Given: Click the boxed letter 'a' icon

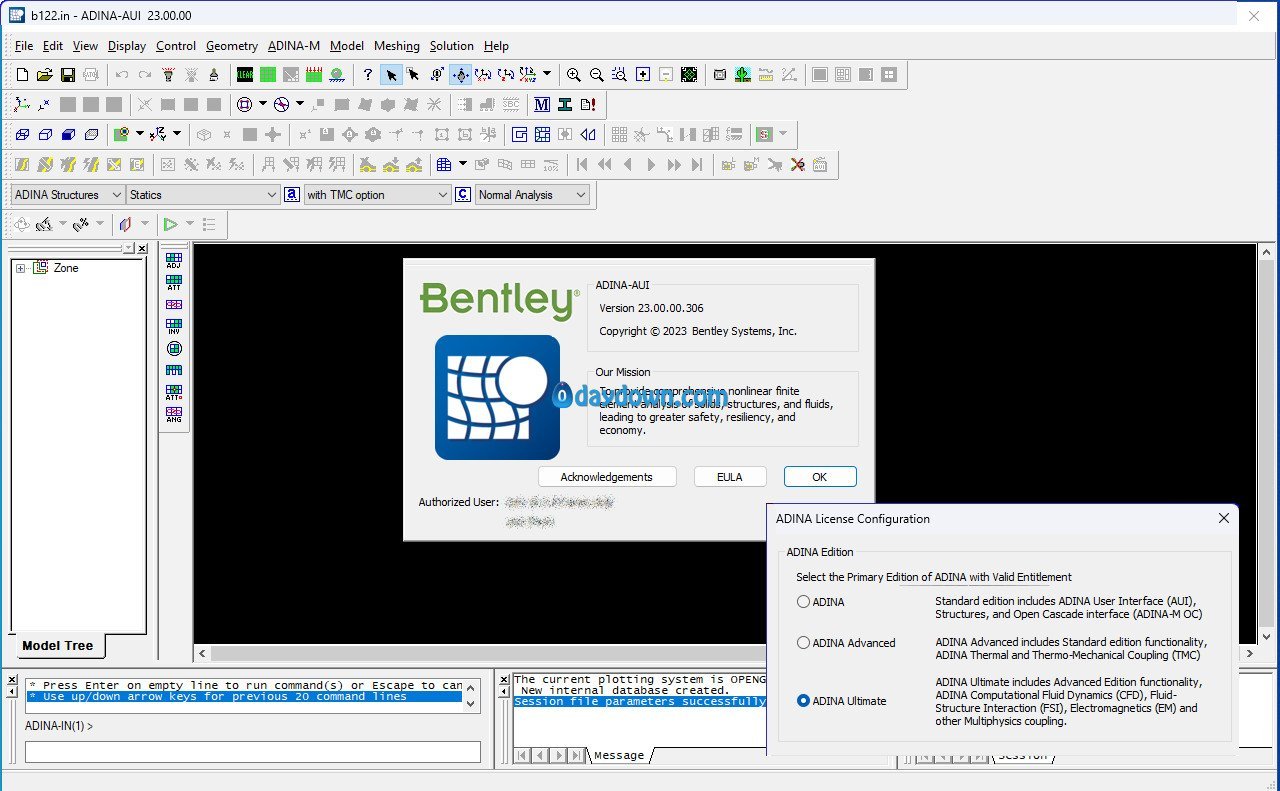Looking at the screenshot, I should click(x=291, y=195).
